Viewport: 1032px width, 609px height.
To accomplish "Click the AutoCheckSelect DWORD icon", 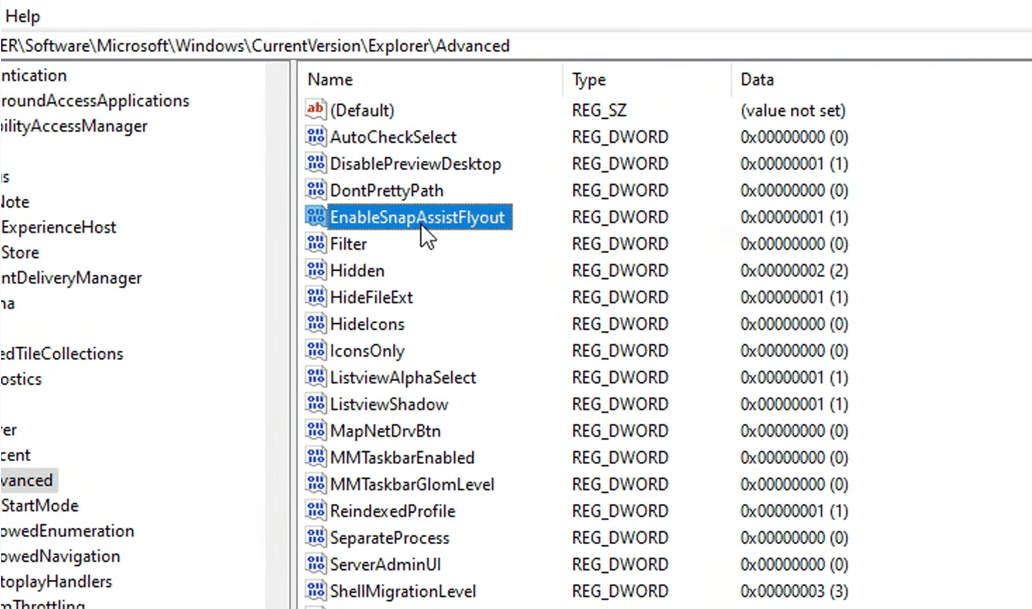I will coord(316,136).
